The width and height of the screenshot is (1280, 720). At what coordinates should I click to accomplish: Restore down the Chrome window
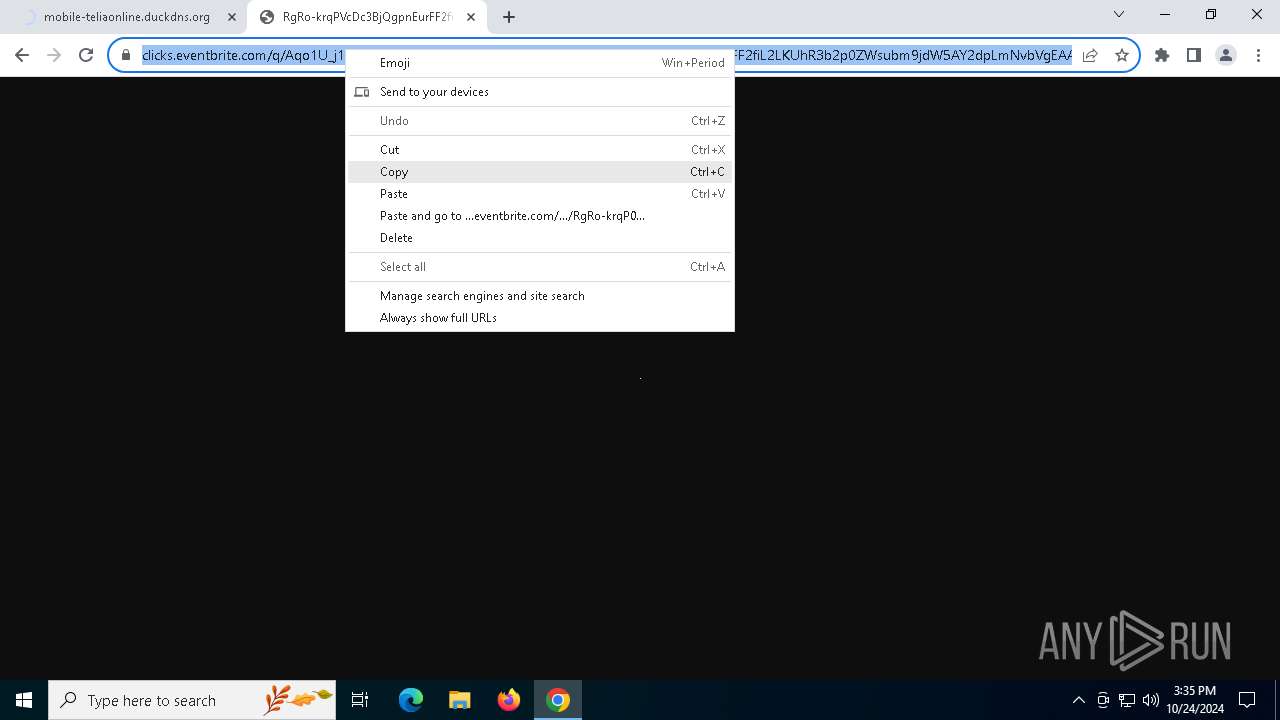(1211, 14)
